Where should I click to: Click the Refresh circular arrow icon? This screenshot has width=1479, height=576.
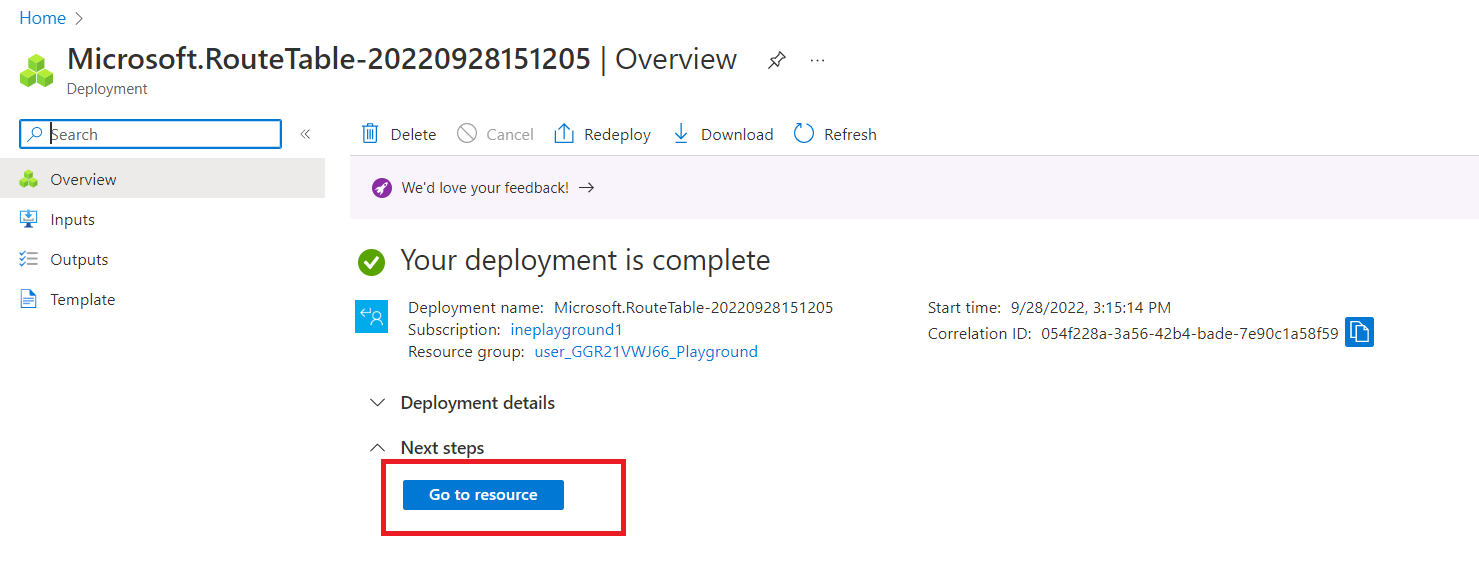click(x=804, y=134)
